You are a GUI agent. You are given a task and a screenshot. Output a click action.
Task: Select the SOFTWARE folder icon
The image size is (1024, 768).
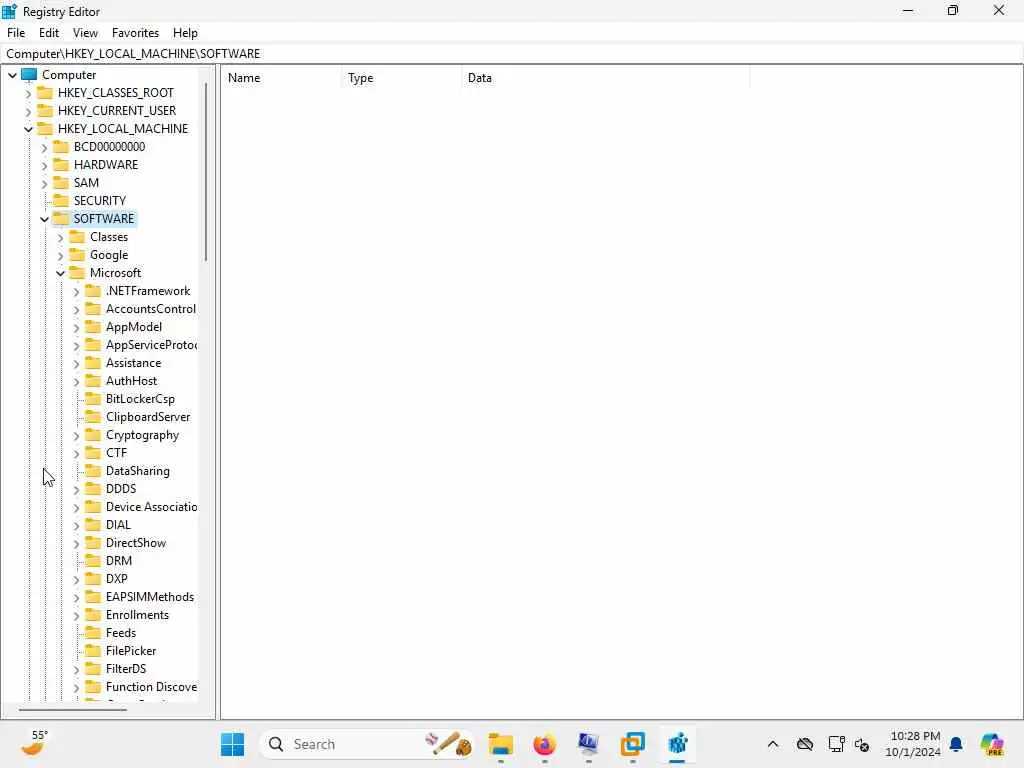click(x=61, y=218)
